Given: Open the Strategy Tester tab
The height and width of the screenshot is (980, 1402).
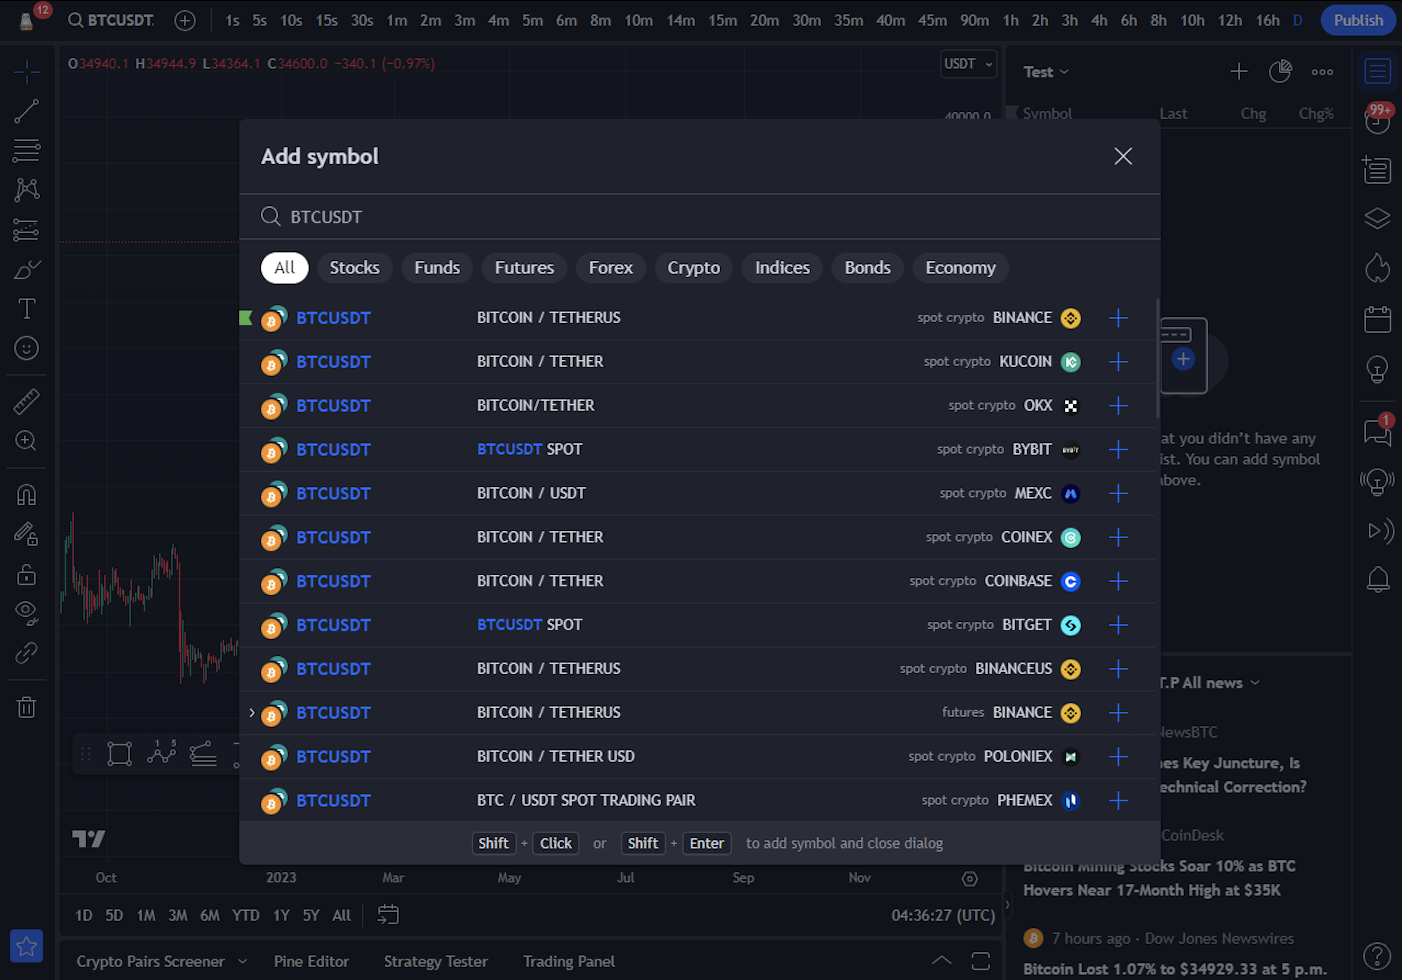Looking at the screenshot, I should 436,962.
